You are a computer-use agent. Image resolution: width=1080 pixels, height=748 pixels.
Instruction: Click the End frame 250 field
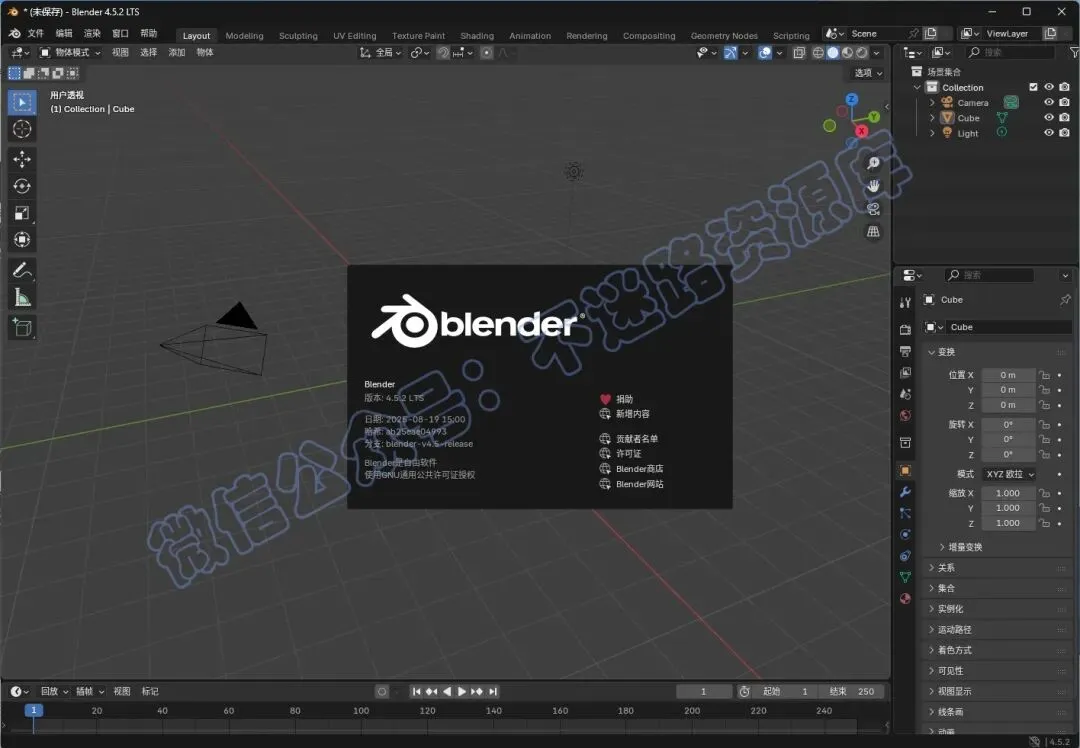tap(851, 692)
